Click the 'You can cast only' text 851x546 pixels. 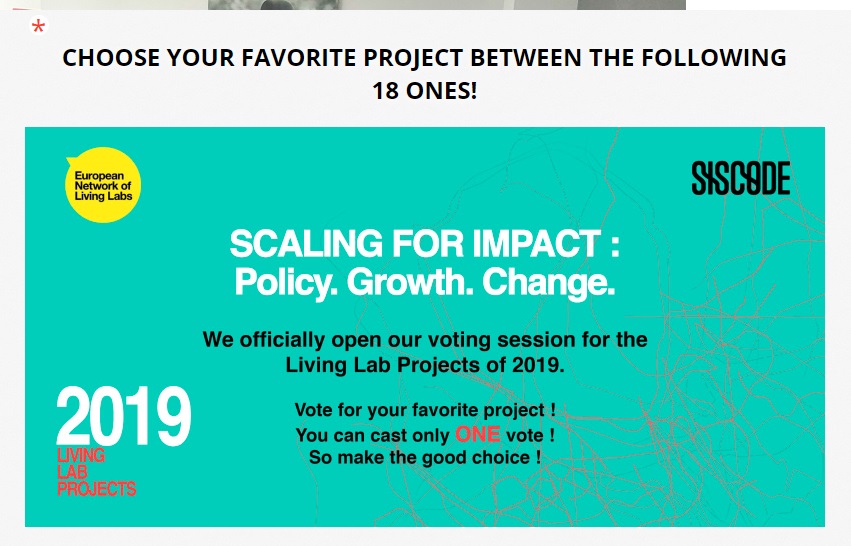point(372,436)
